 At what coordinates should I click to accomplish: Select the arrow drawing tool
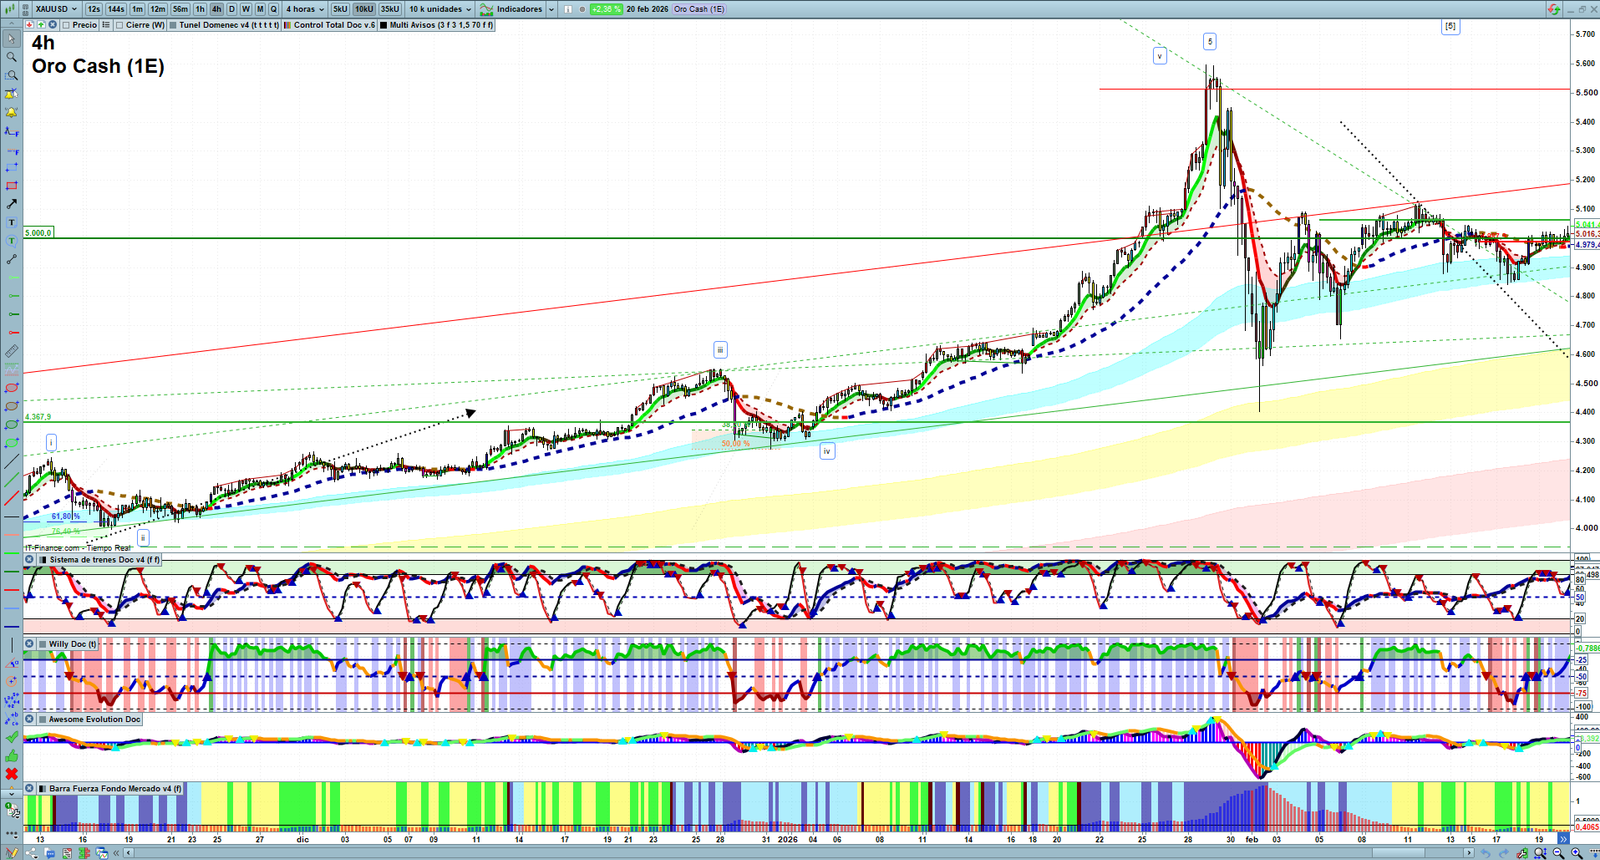12,204
